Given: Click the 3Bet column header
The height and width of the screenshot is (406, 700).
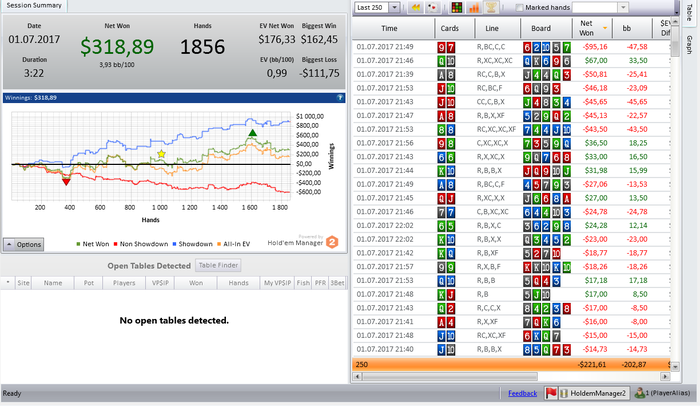Looking at the screenshot, I should [x=337, y=283].
